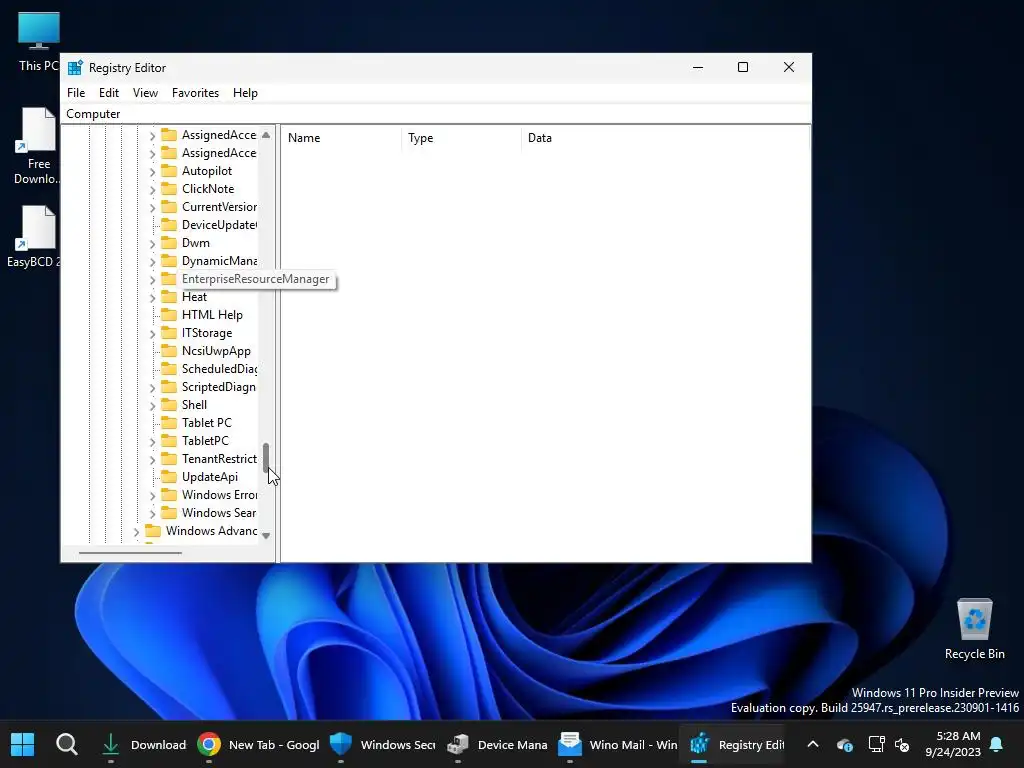Image resolution: width=1024 pixels, height=768 pixels.
Task: Click the Type column header
Action: (x=462, y=138)
